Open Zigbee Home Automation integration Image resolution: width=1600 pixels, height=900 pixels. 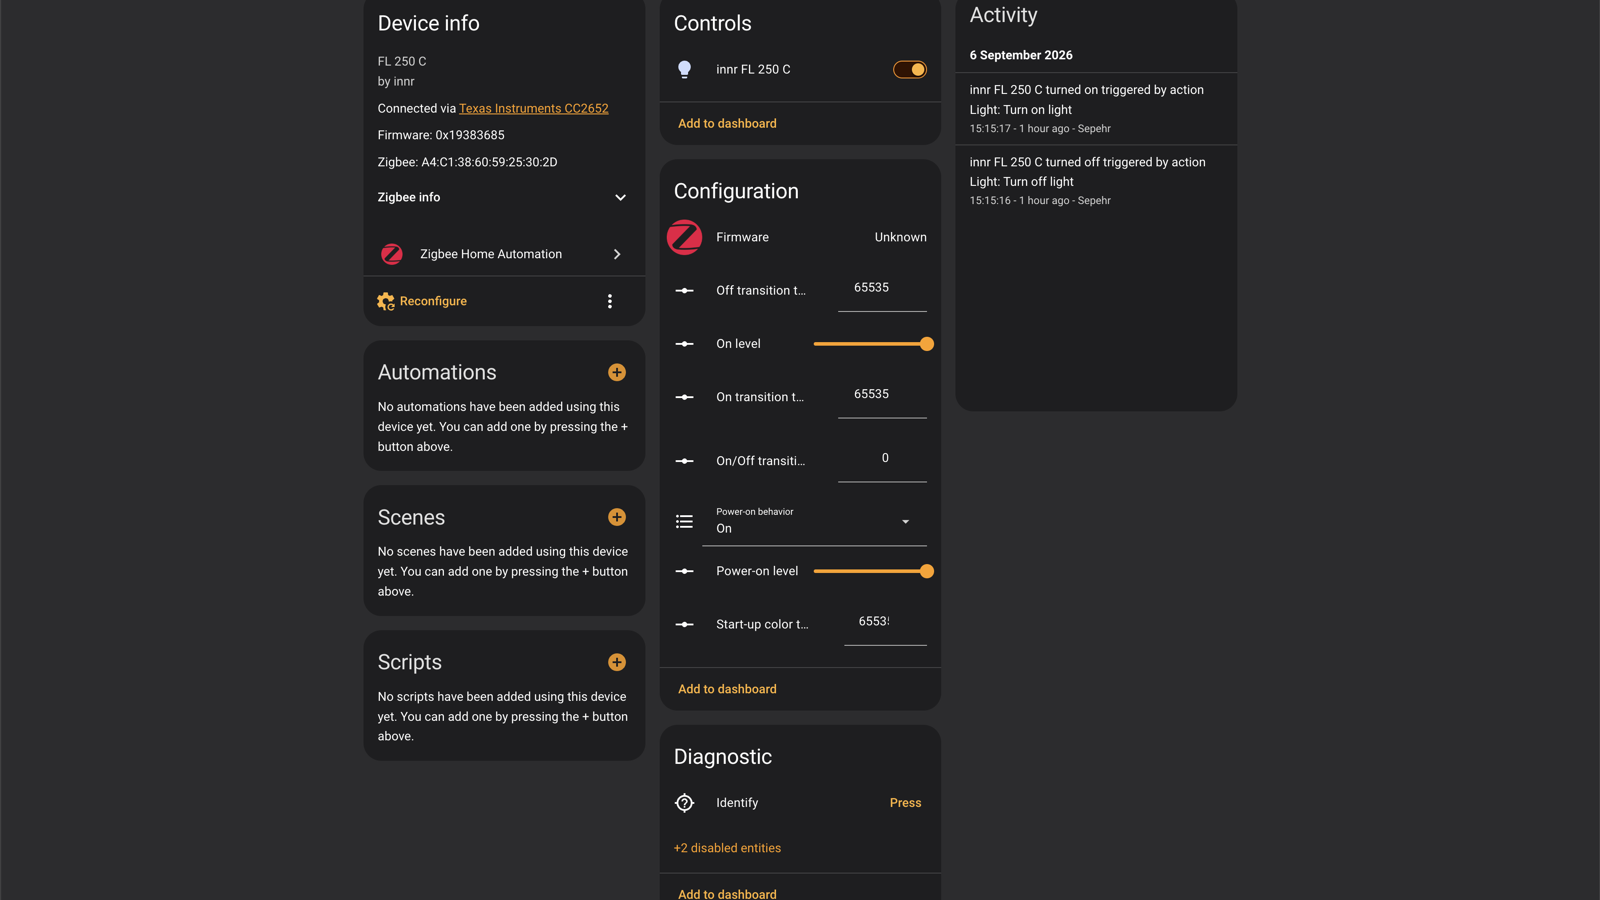tap(504, 254)
